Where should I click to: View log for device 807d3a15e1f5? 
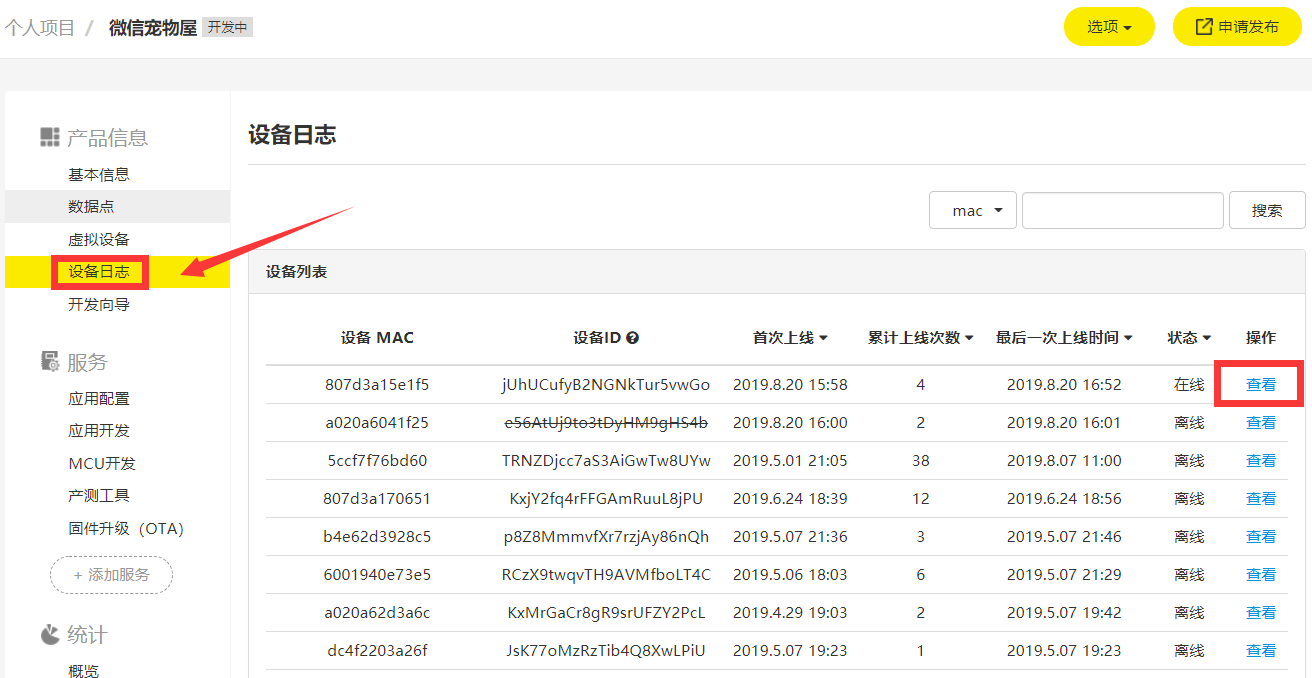click(x=1260, y=385)
